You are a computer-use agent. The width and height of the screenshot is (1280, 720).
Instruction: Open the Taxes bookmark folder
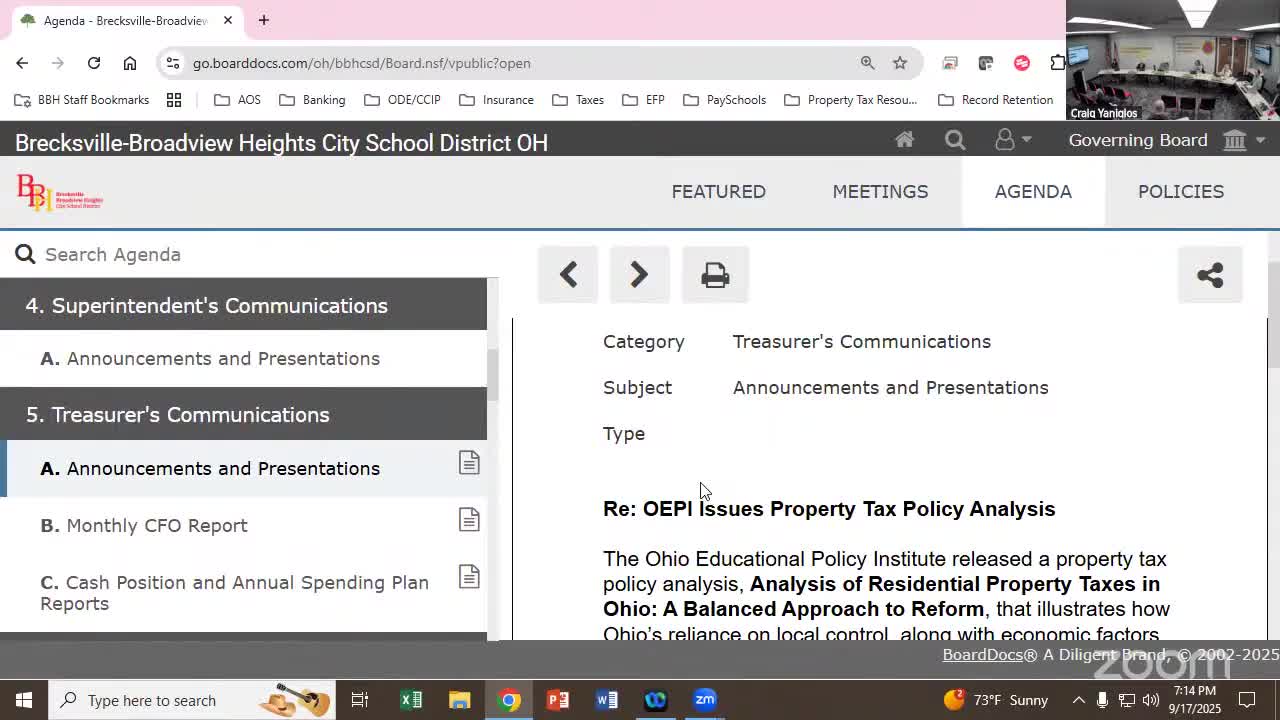[578, 100]
